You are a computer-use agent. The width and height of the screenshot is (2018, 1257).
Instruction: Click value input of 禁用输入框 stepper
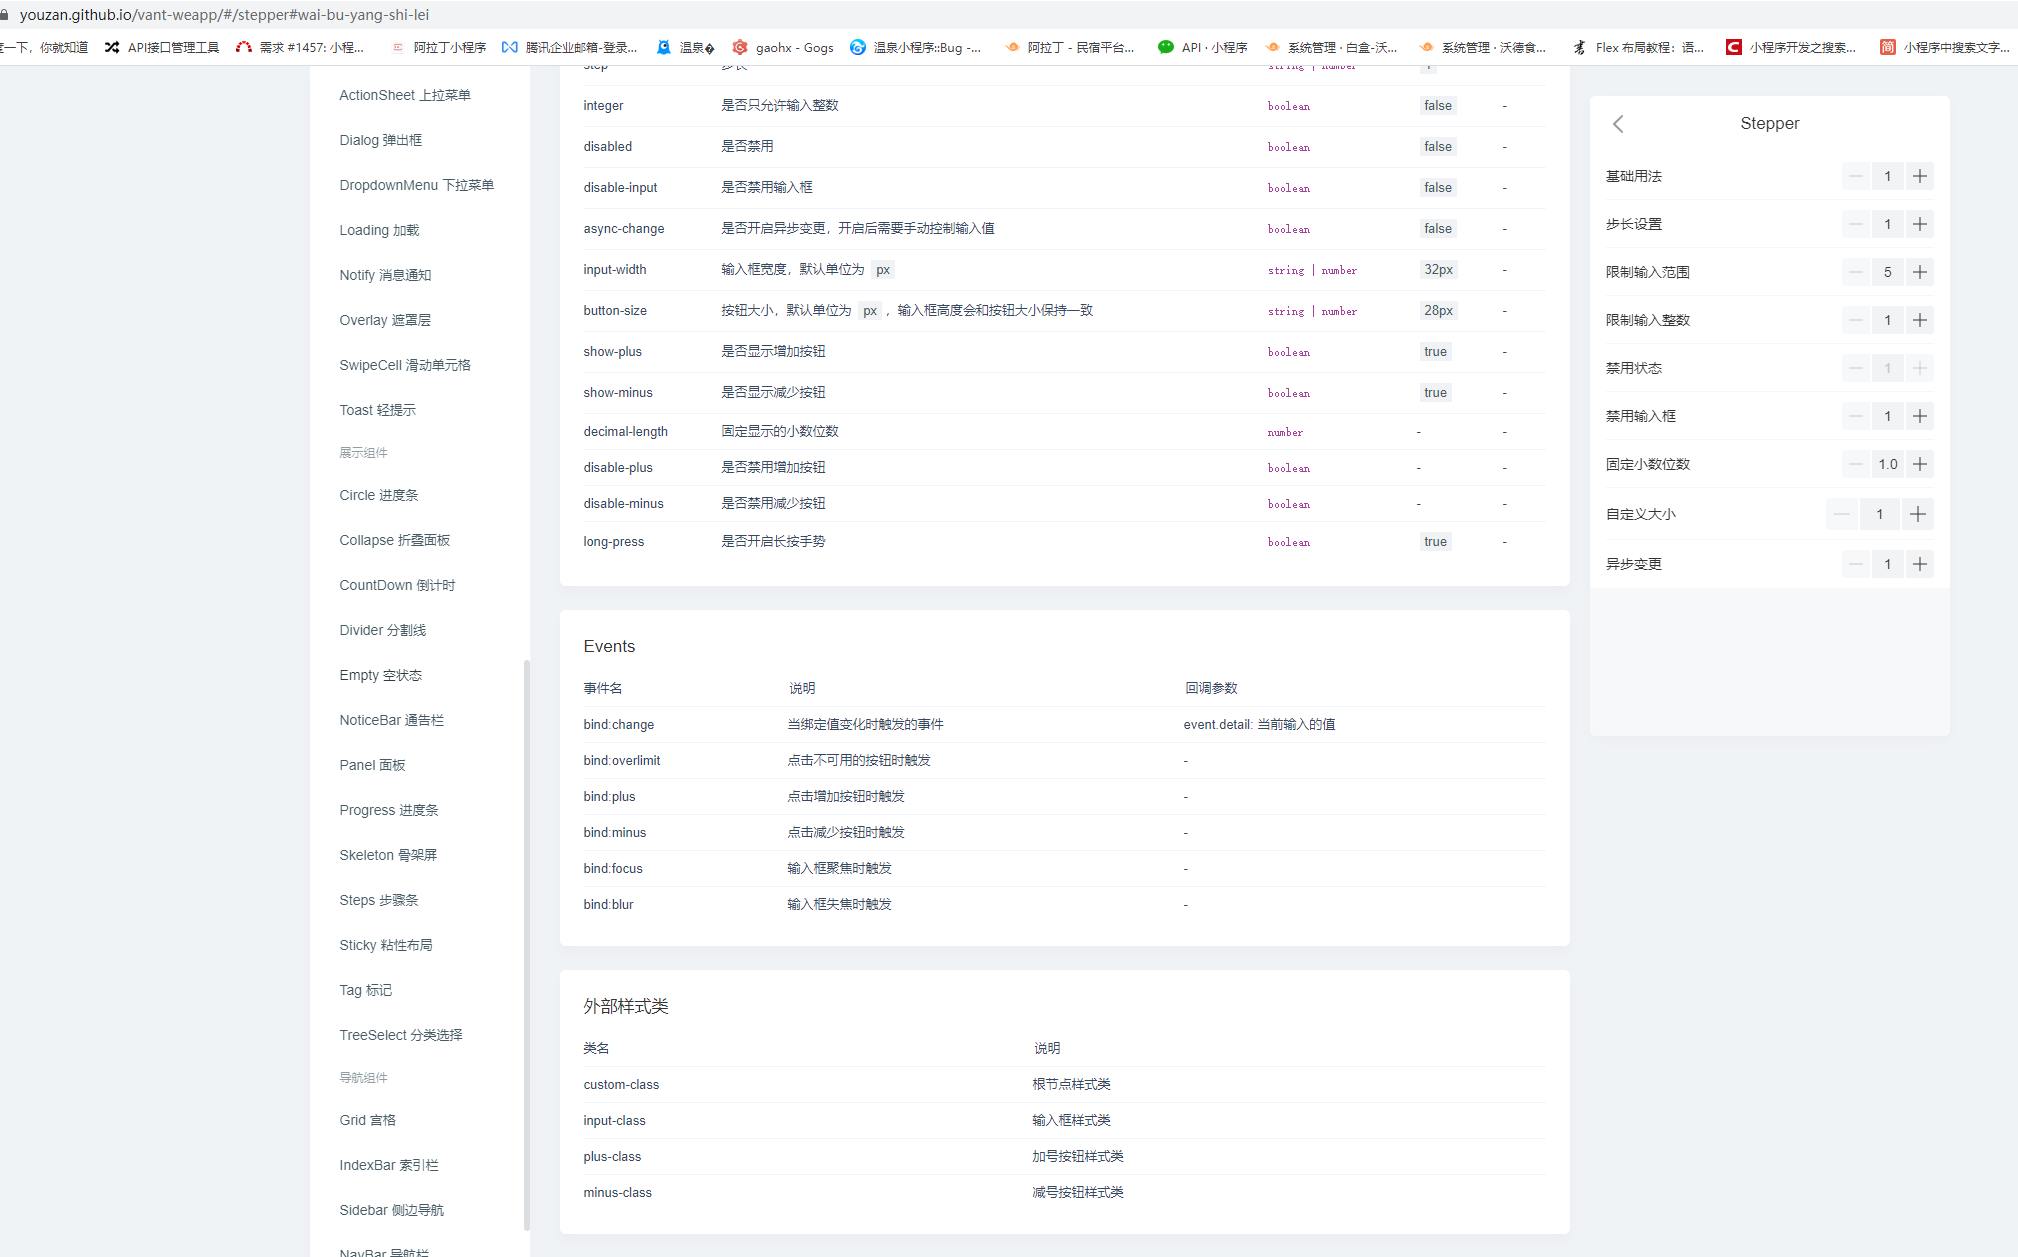1887,416
